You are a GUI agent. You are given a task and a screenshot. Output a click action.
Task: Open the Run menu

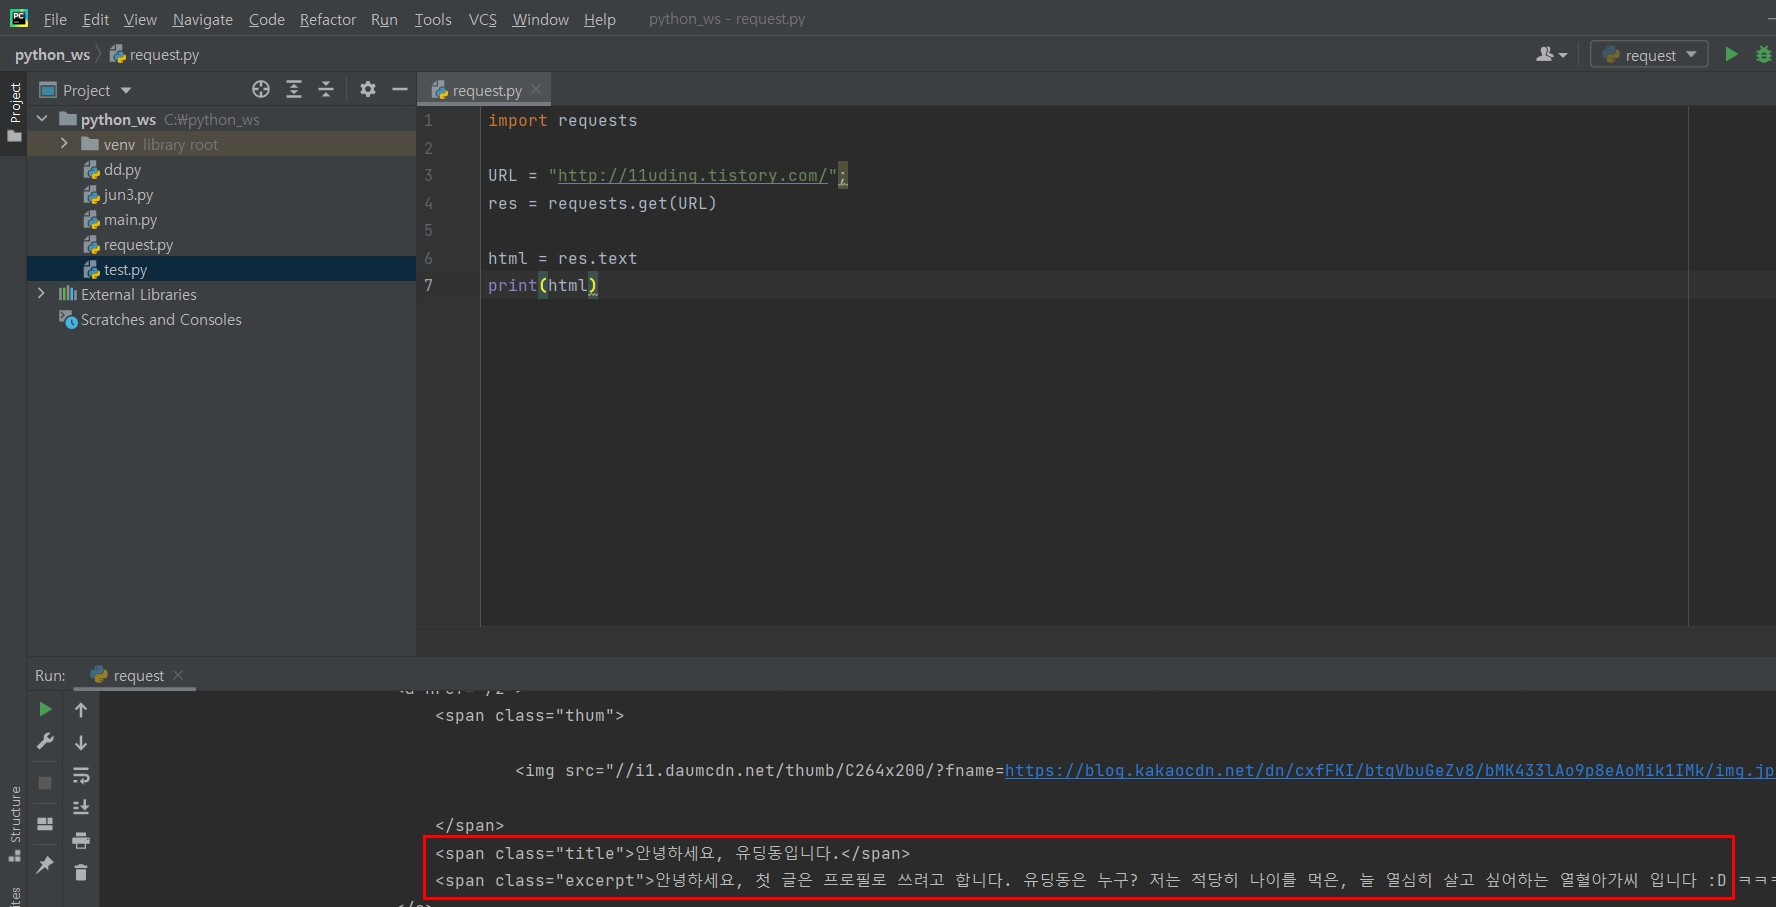point(384,19)
